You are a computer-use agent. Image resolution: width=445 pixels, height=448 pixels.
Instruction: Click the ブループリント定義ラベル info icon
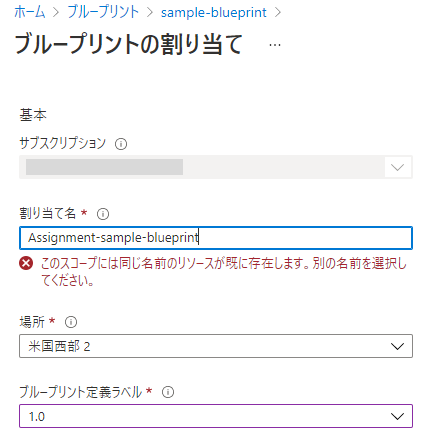pyautogui.click(x=168, y=392)
